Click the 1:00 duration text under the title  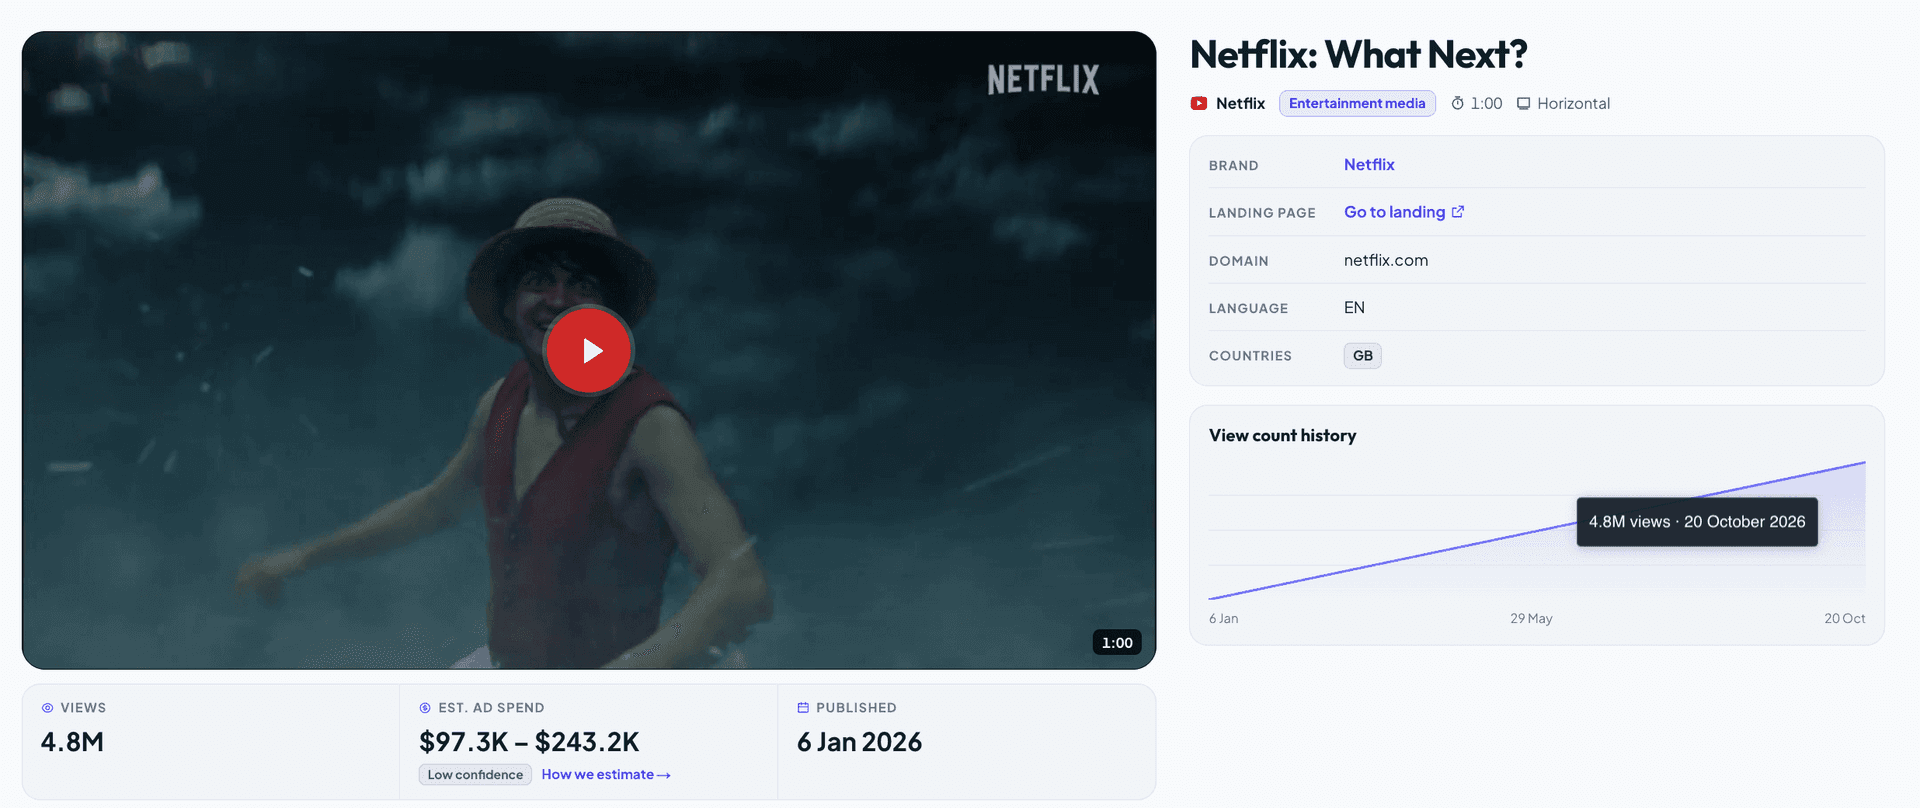[x=1486, y=103]
